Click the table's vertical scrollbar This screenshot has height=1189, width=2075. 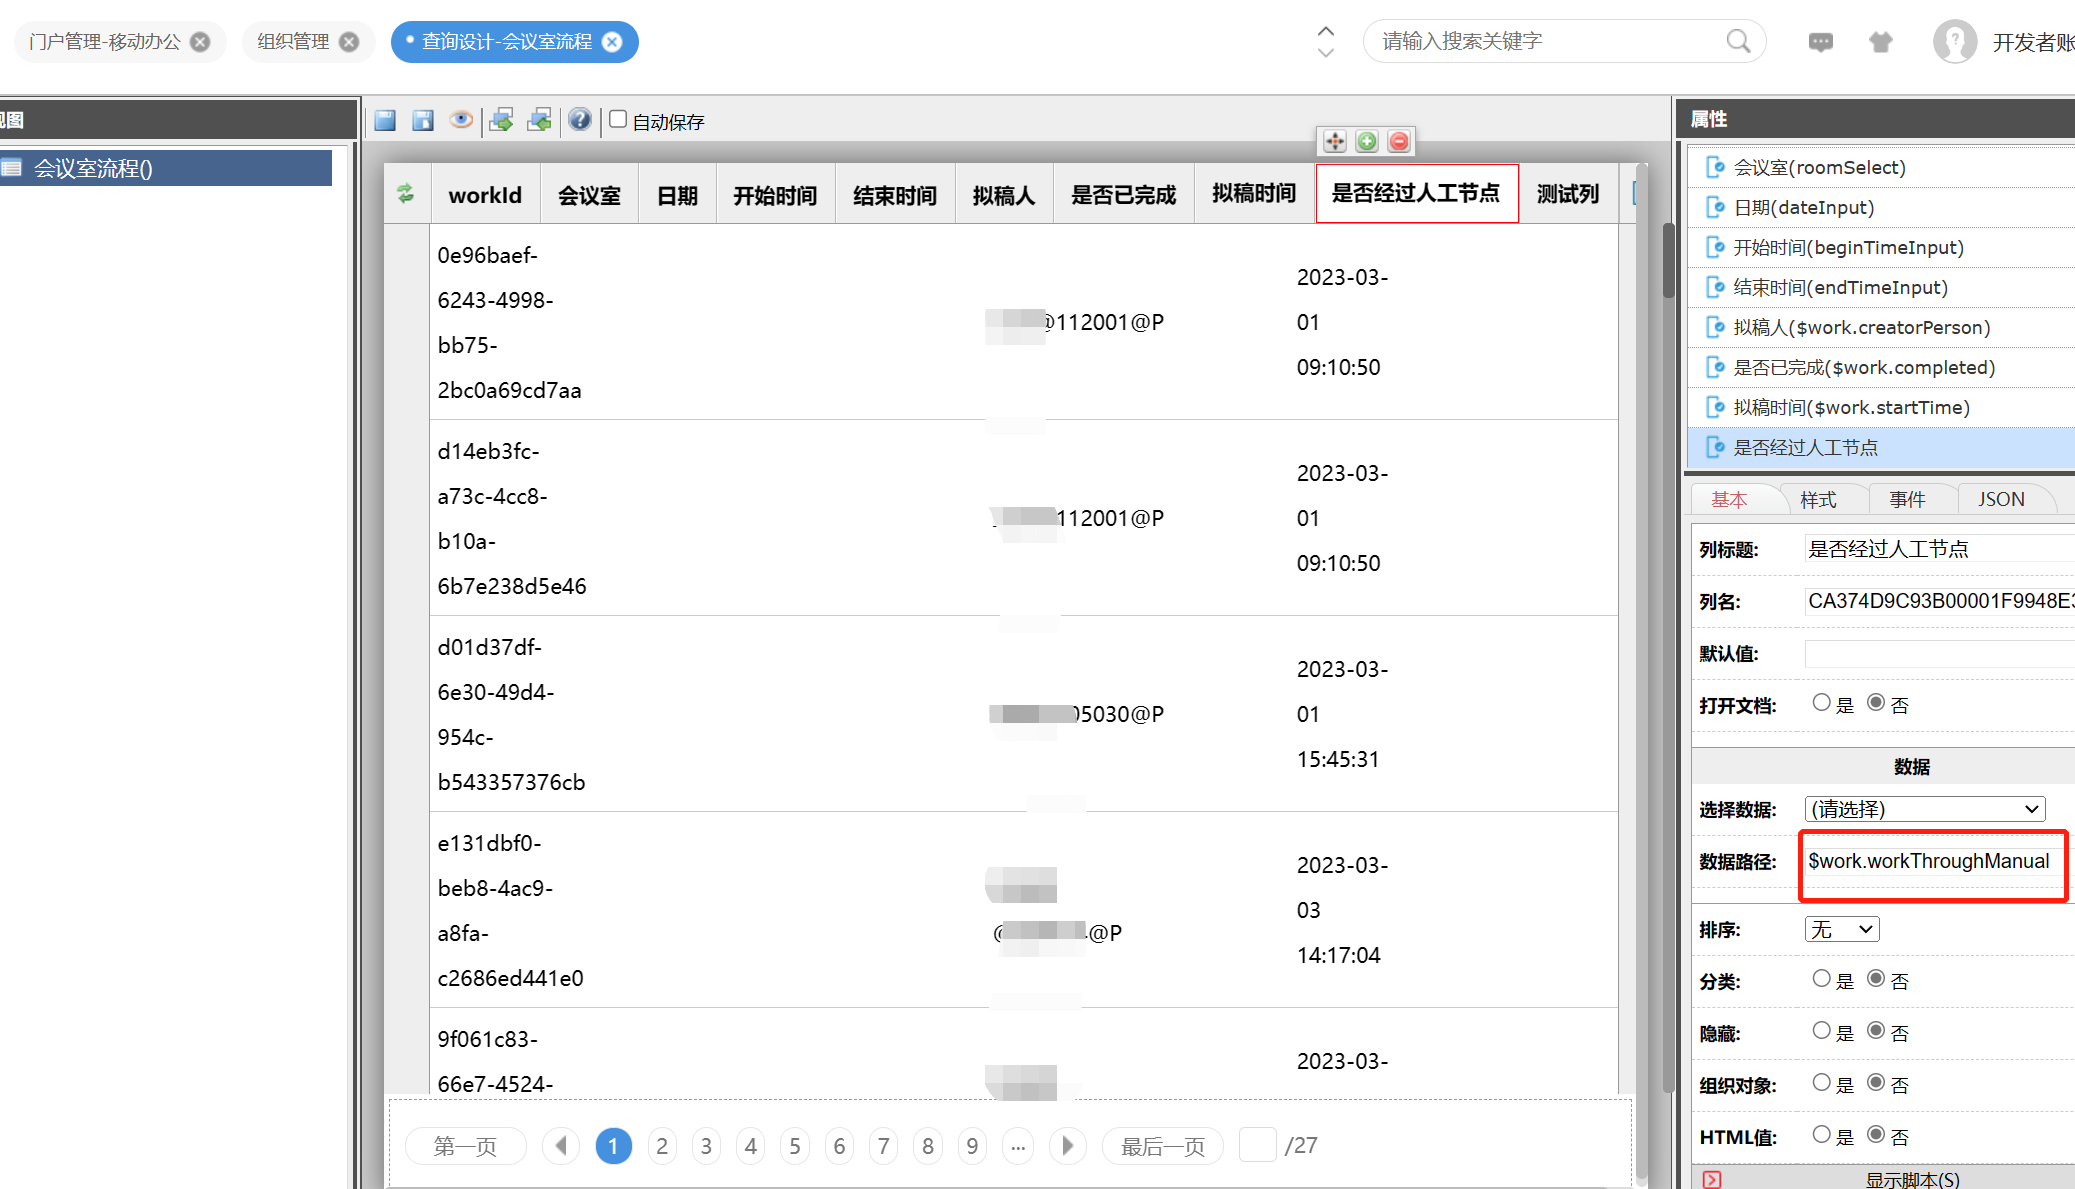point(1667,260)
